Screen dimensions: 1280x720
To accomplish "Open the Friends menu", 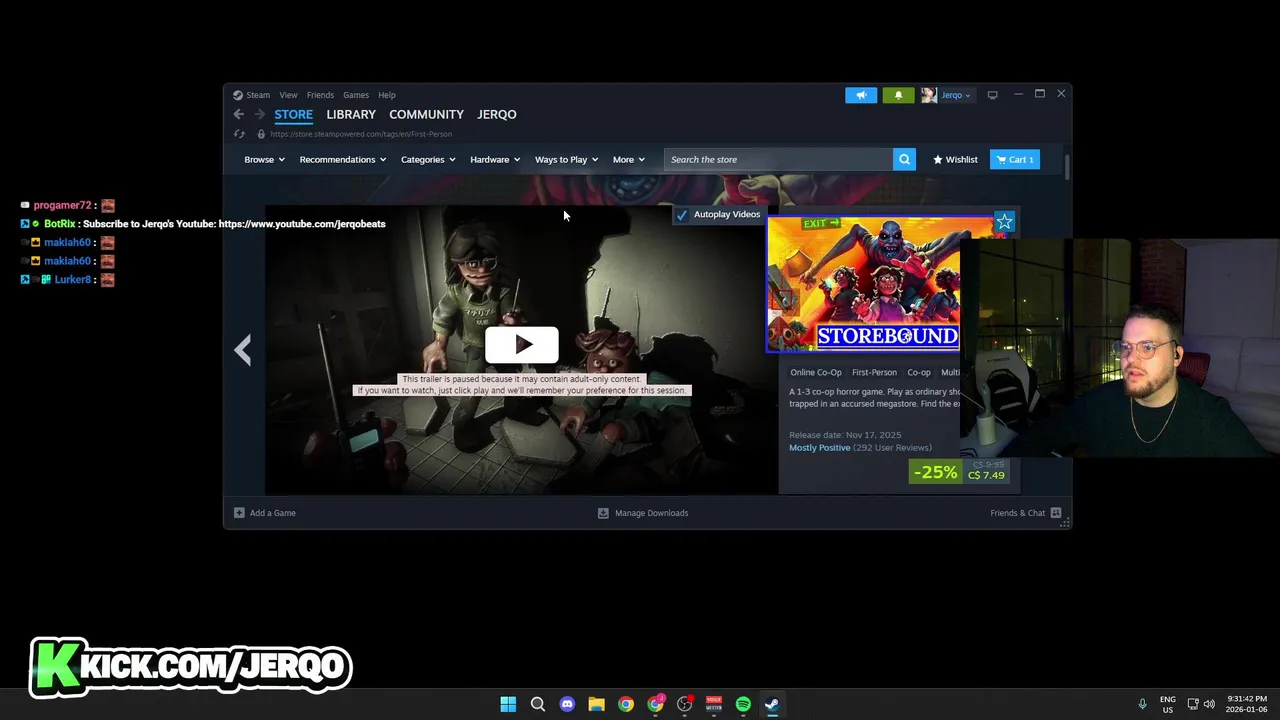I will [x=320, y=95].
